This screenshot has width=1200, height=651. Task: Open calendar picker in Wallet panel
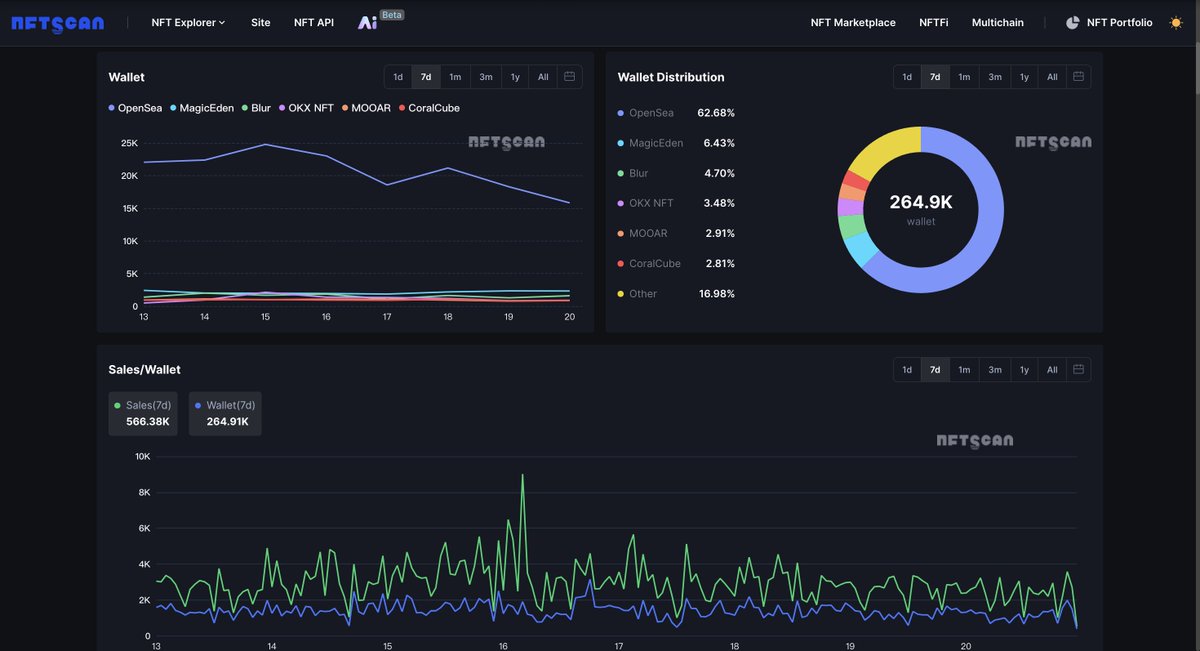569,77
